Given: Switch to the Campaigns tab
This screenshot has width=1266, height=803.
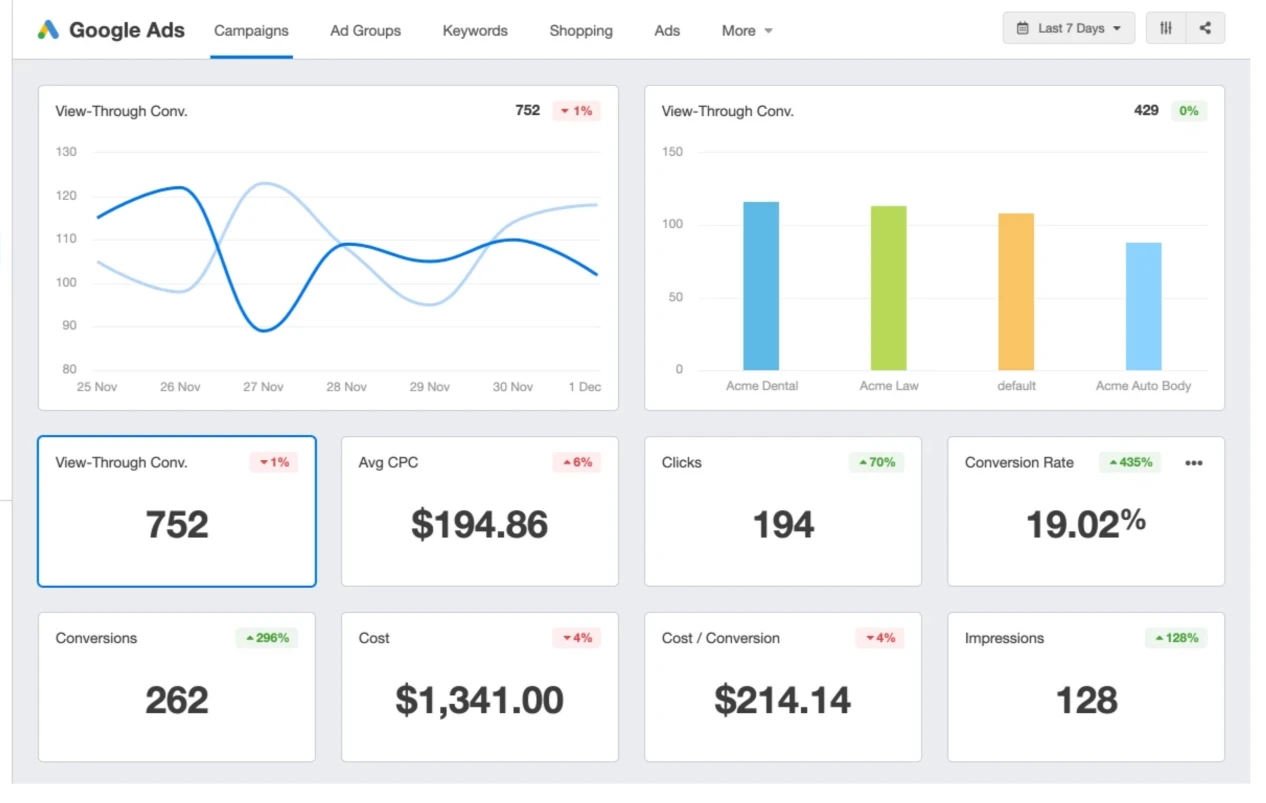Looking at the screenshot, I should [x=251, y=31].
